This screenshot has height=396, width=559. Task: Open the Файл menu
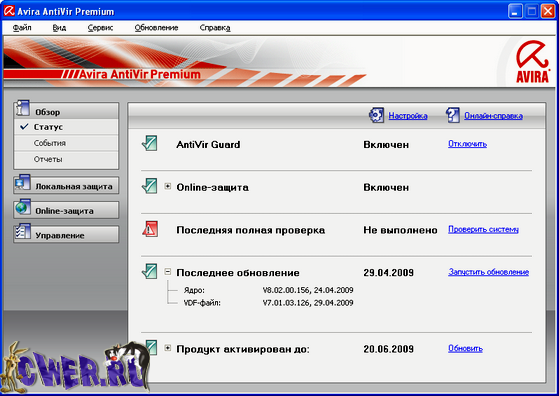(22, 28)
